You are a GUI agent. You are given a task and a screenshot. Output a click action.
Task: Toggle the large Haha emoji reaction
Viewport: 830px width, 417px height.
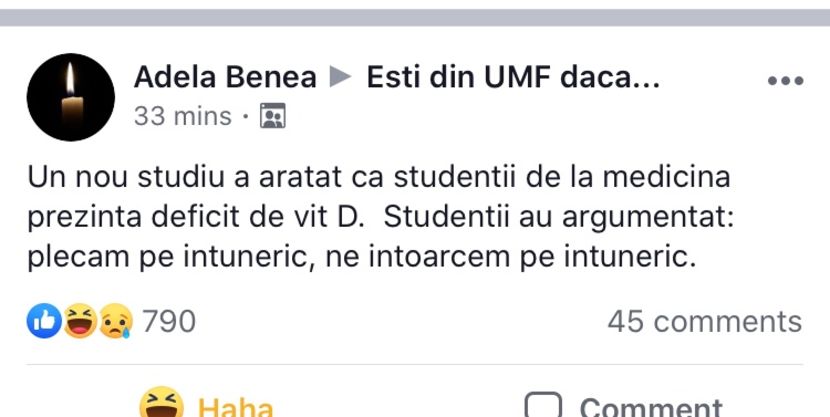coord(161,403)
